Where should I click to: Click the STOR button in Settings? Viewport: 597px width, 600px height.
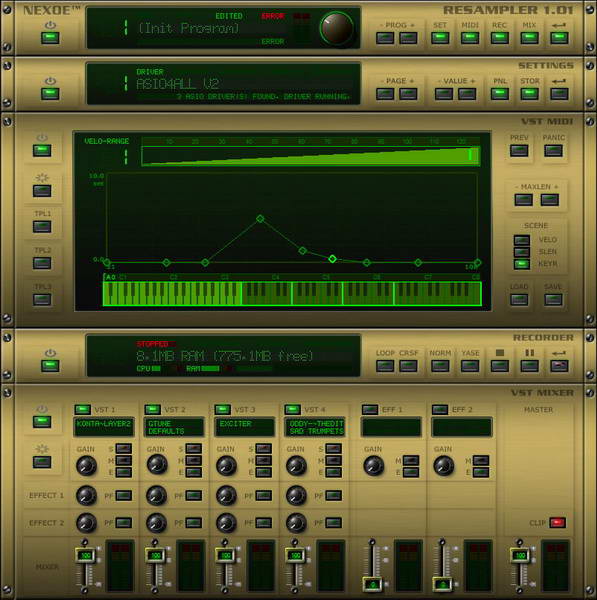[x=530, y=94]
